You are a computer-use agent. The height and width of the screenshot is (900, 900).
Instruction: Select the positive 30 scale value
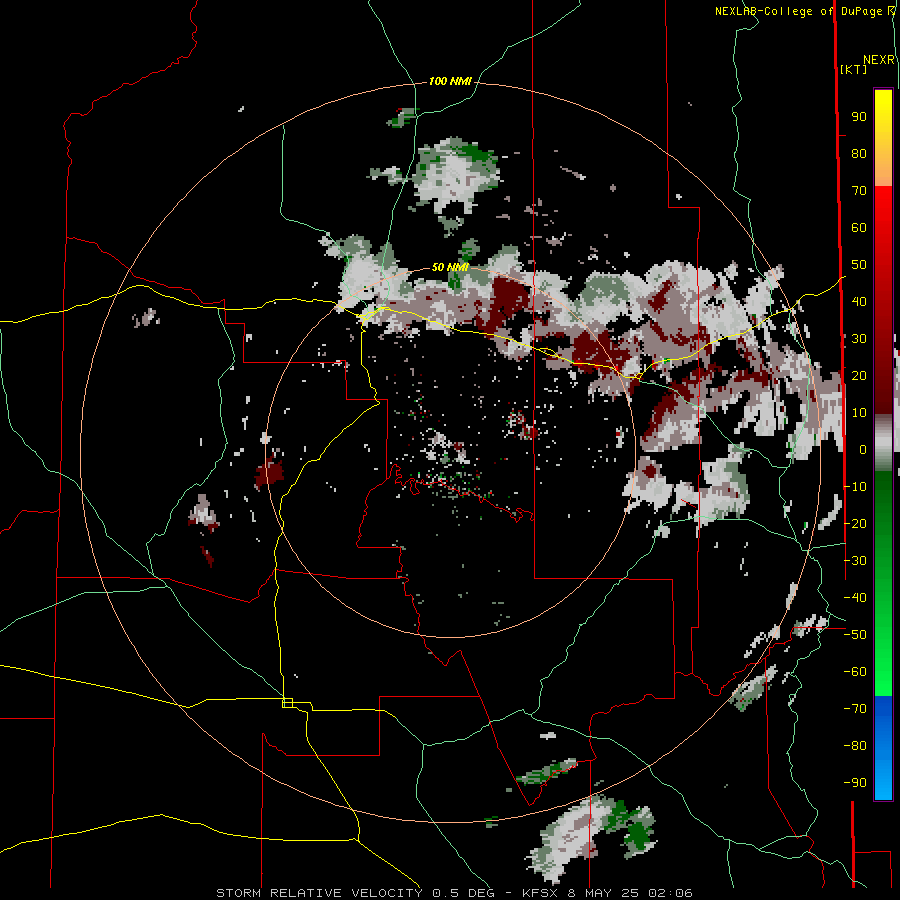coord(859,339)
